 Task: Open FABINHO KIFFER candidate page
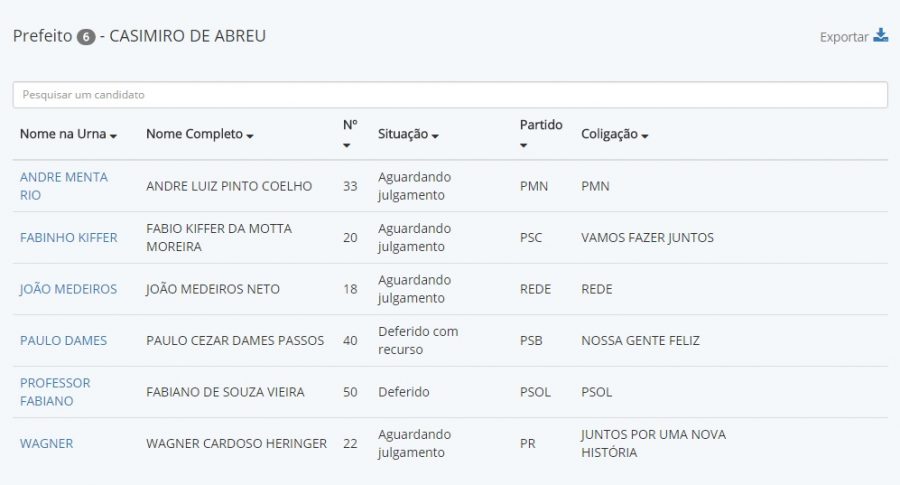[68, 238]
